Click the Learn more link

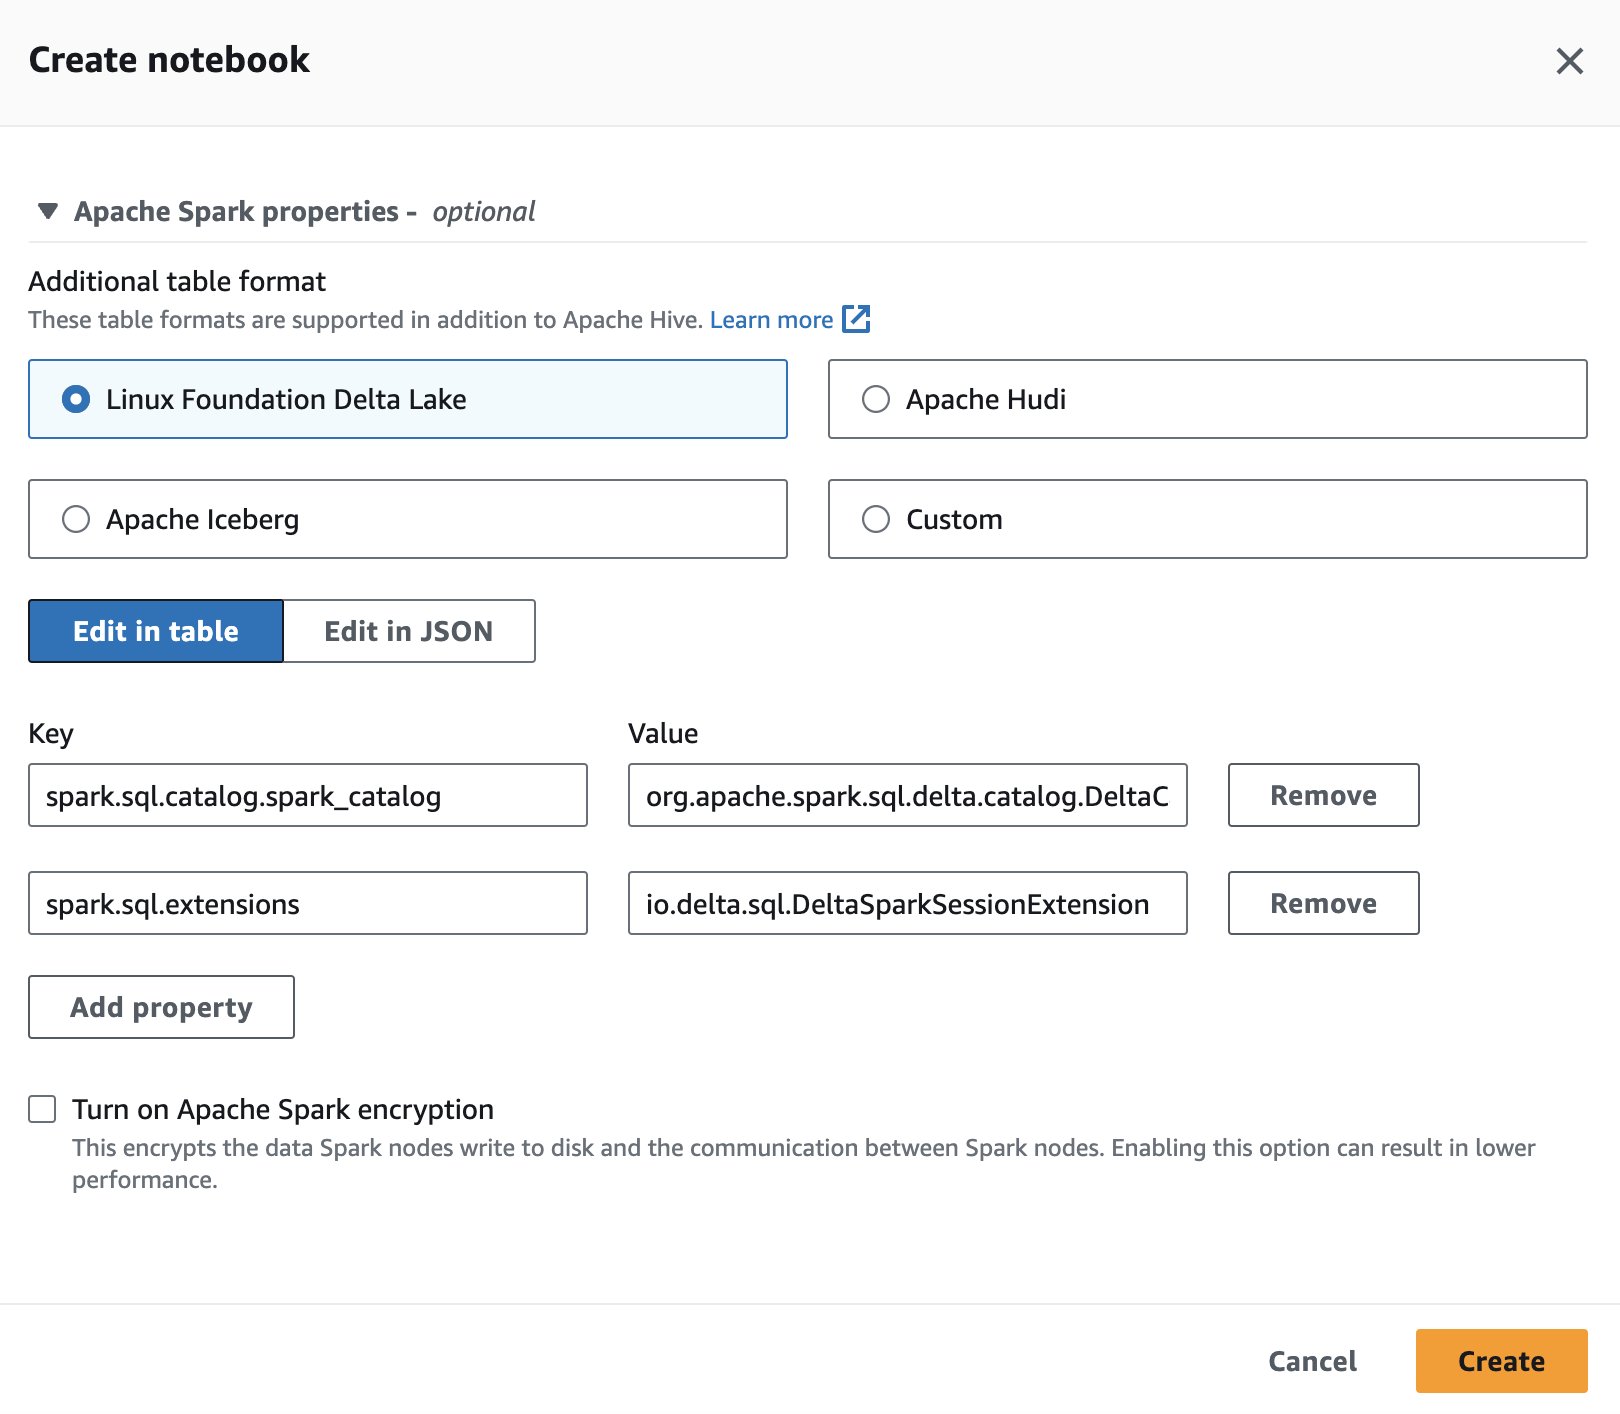pos(771,320)
